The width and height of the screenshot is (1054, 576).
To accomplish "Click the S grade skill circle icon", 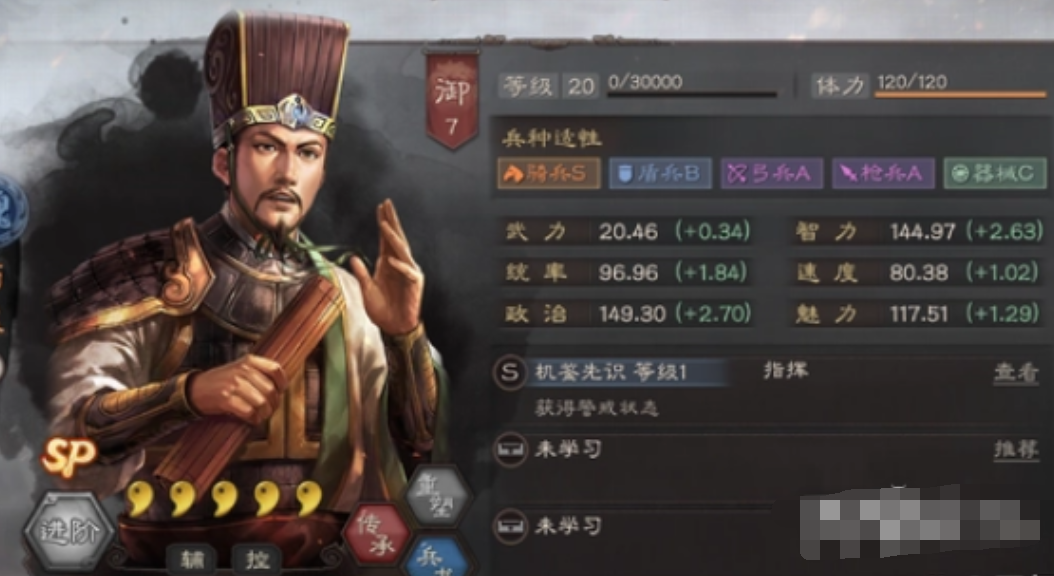I will click(510, 373).
